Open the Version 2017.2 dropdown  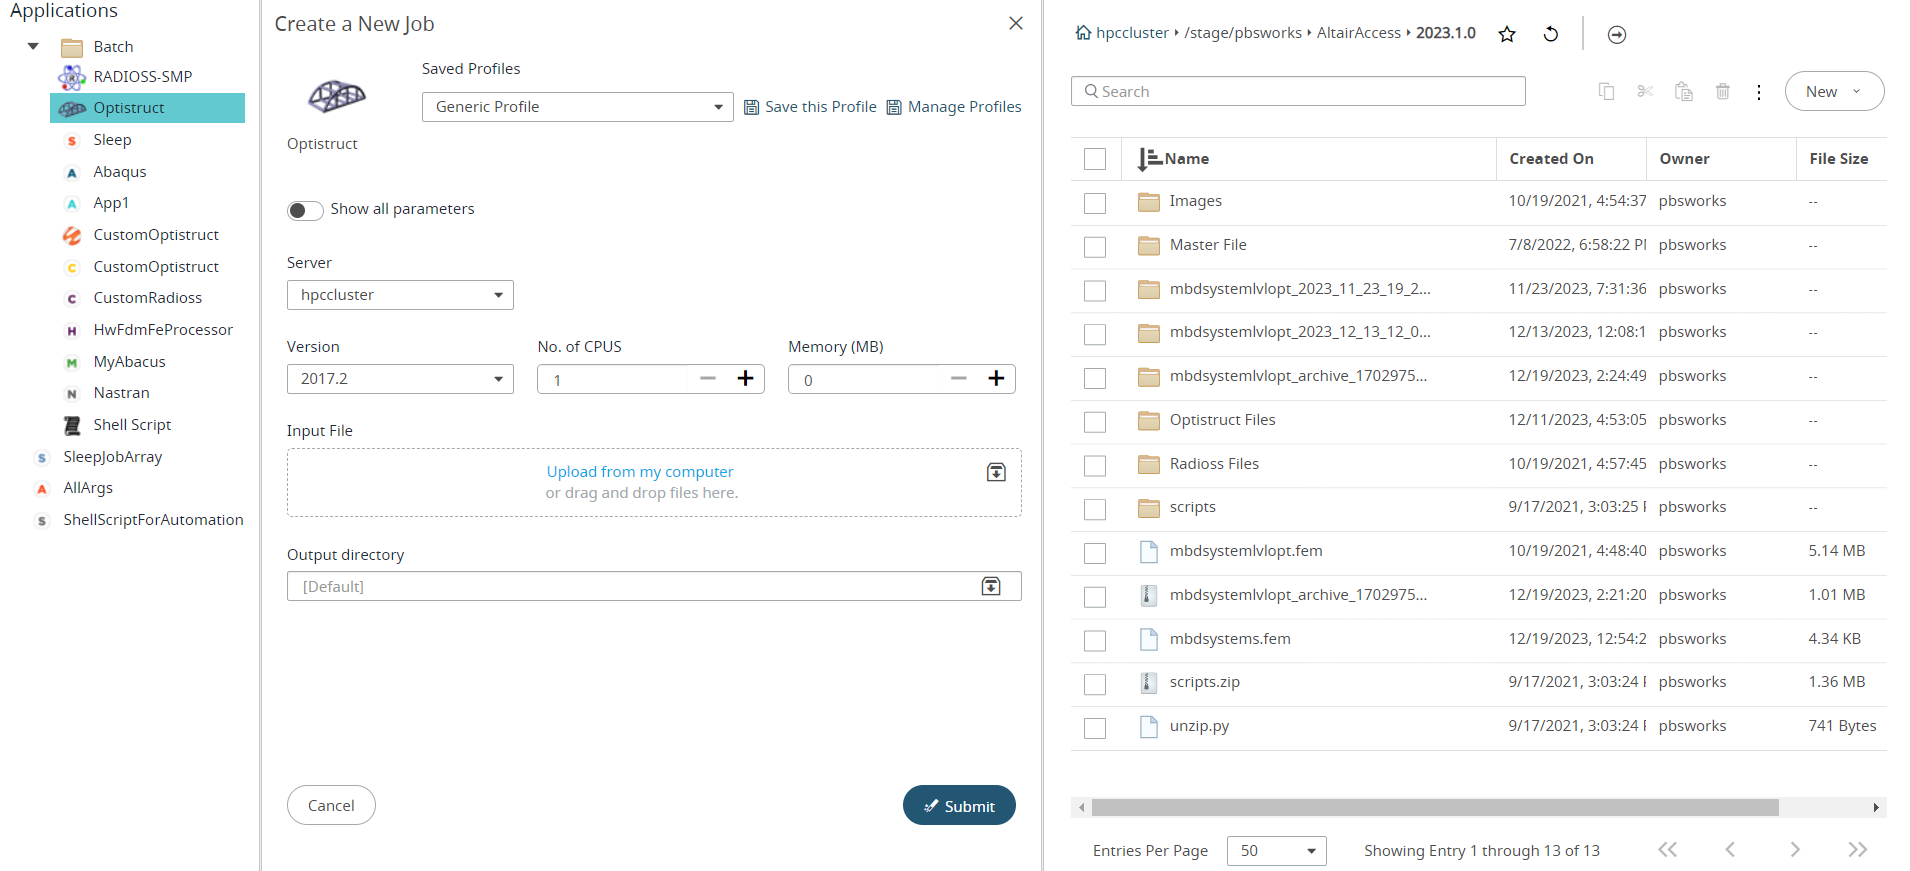[x=400, y=379]
